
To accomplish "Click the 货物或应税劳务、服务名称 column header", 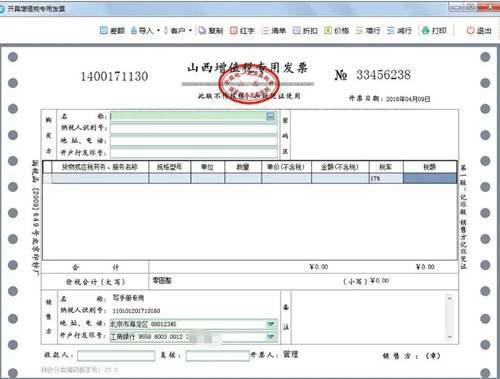I will click(100, 167).
